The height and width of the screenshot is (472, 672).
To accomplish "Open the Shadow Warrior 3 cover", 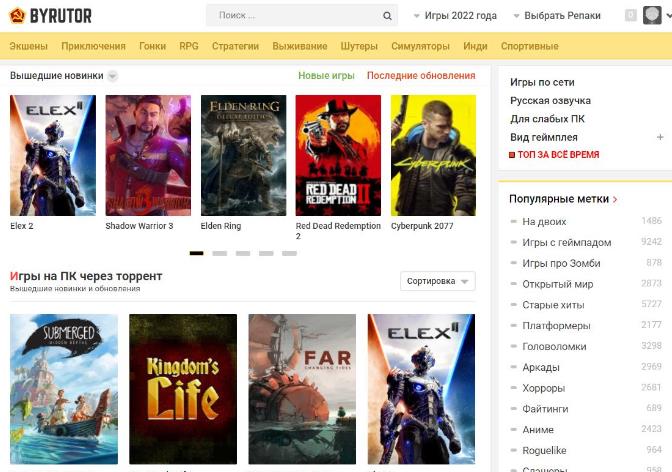I will (148, 155).
